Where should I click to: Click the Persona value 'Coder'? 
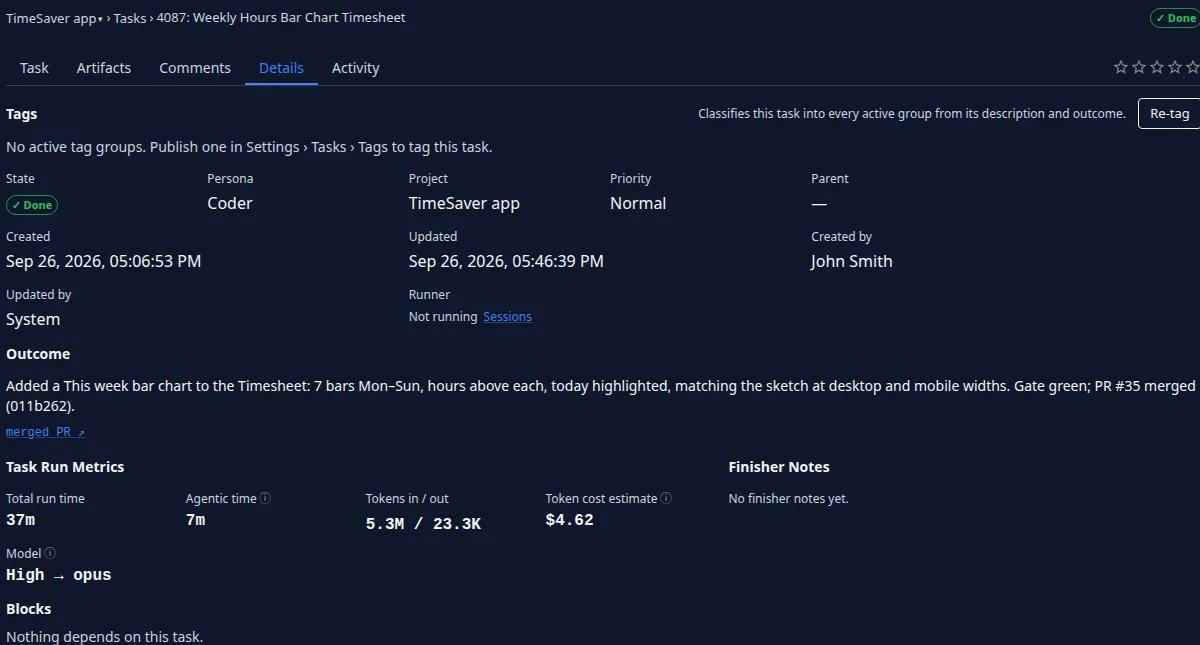point(230,203)
